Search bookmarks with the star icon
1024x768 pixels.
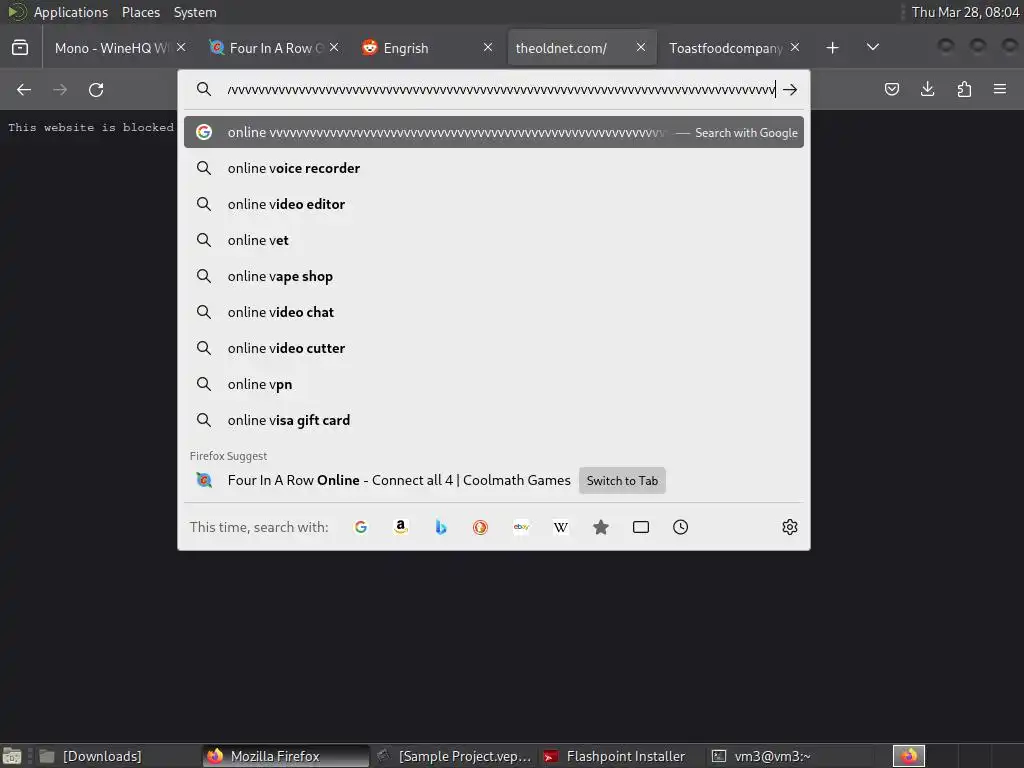(601, 527)
